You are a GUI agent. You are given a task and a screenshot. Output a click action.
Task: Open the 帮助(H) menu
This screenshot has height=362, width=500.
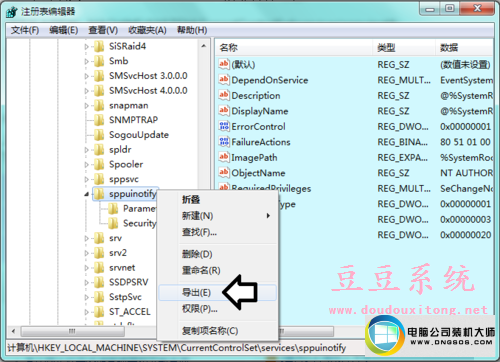click(192, 30)
